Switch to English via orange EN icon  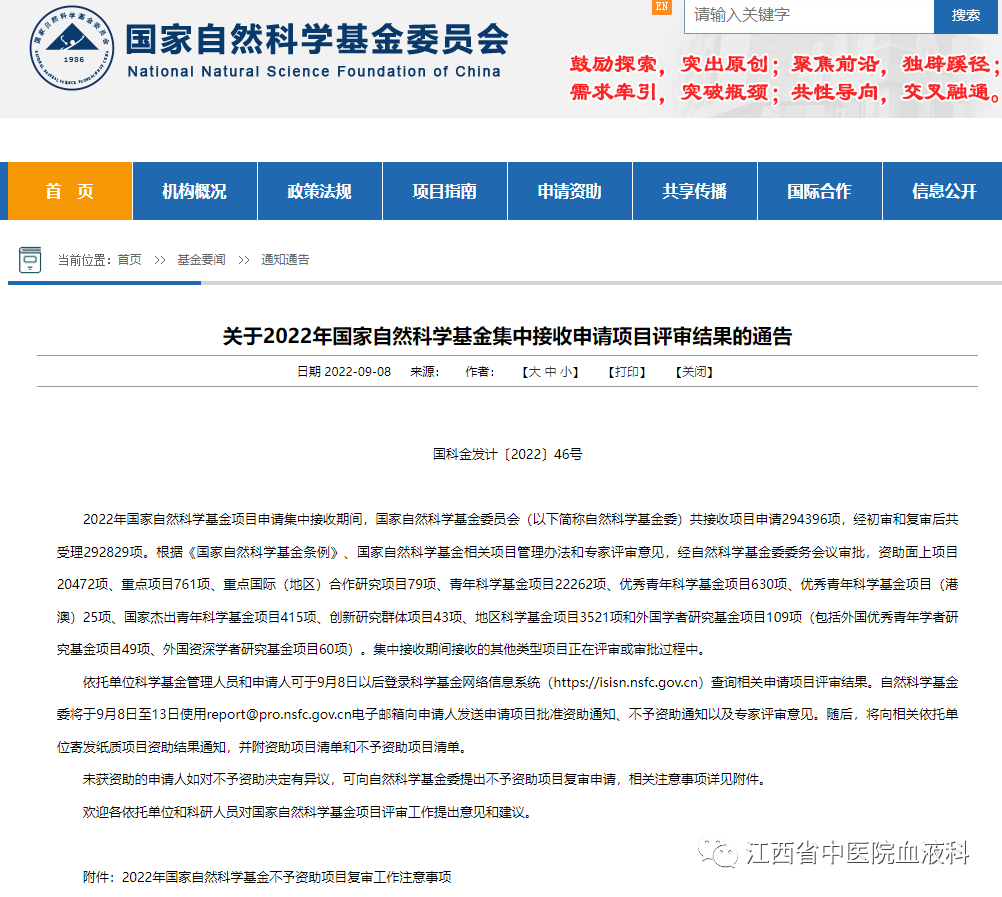coord(662,7)
